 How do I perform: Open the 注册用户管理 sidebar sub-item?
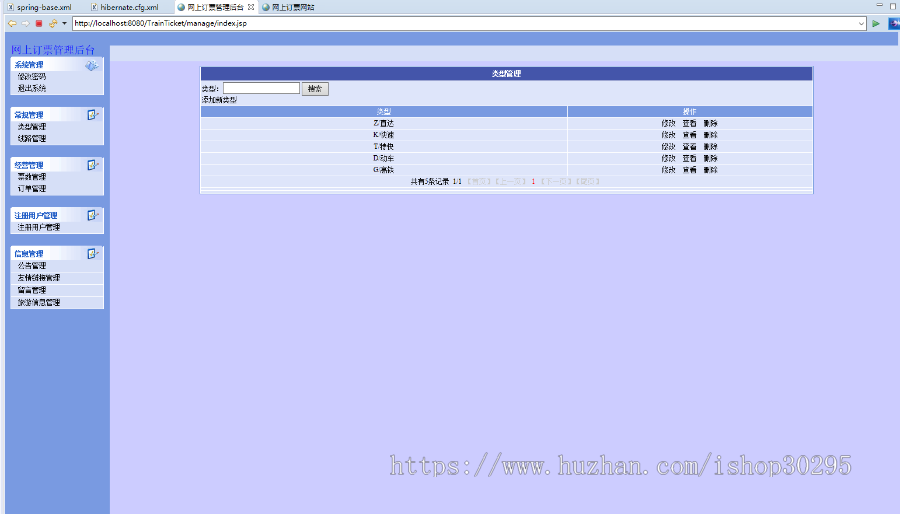38,227
